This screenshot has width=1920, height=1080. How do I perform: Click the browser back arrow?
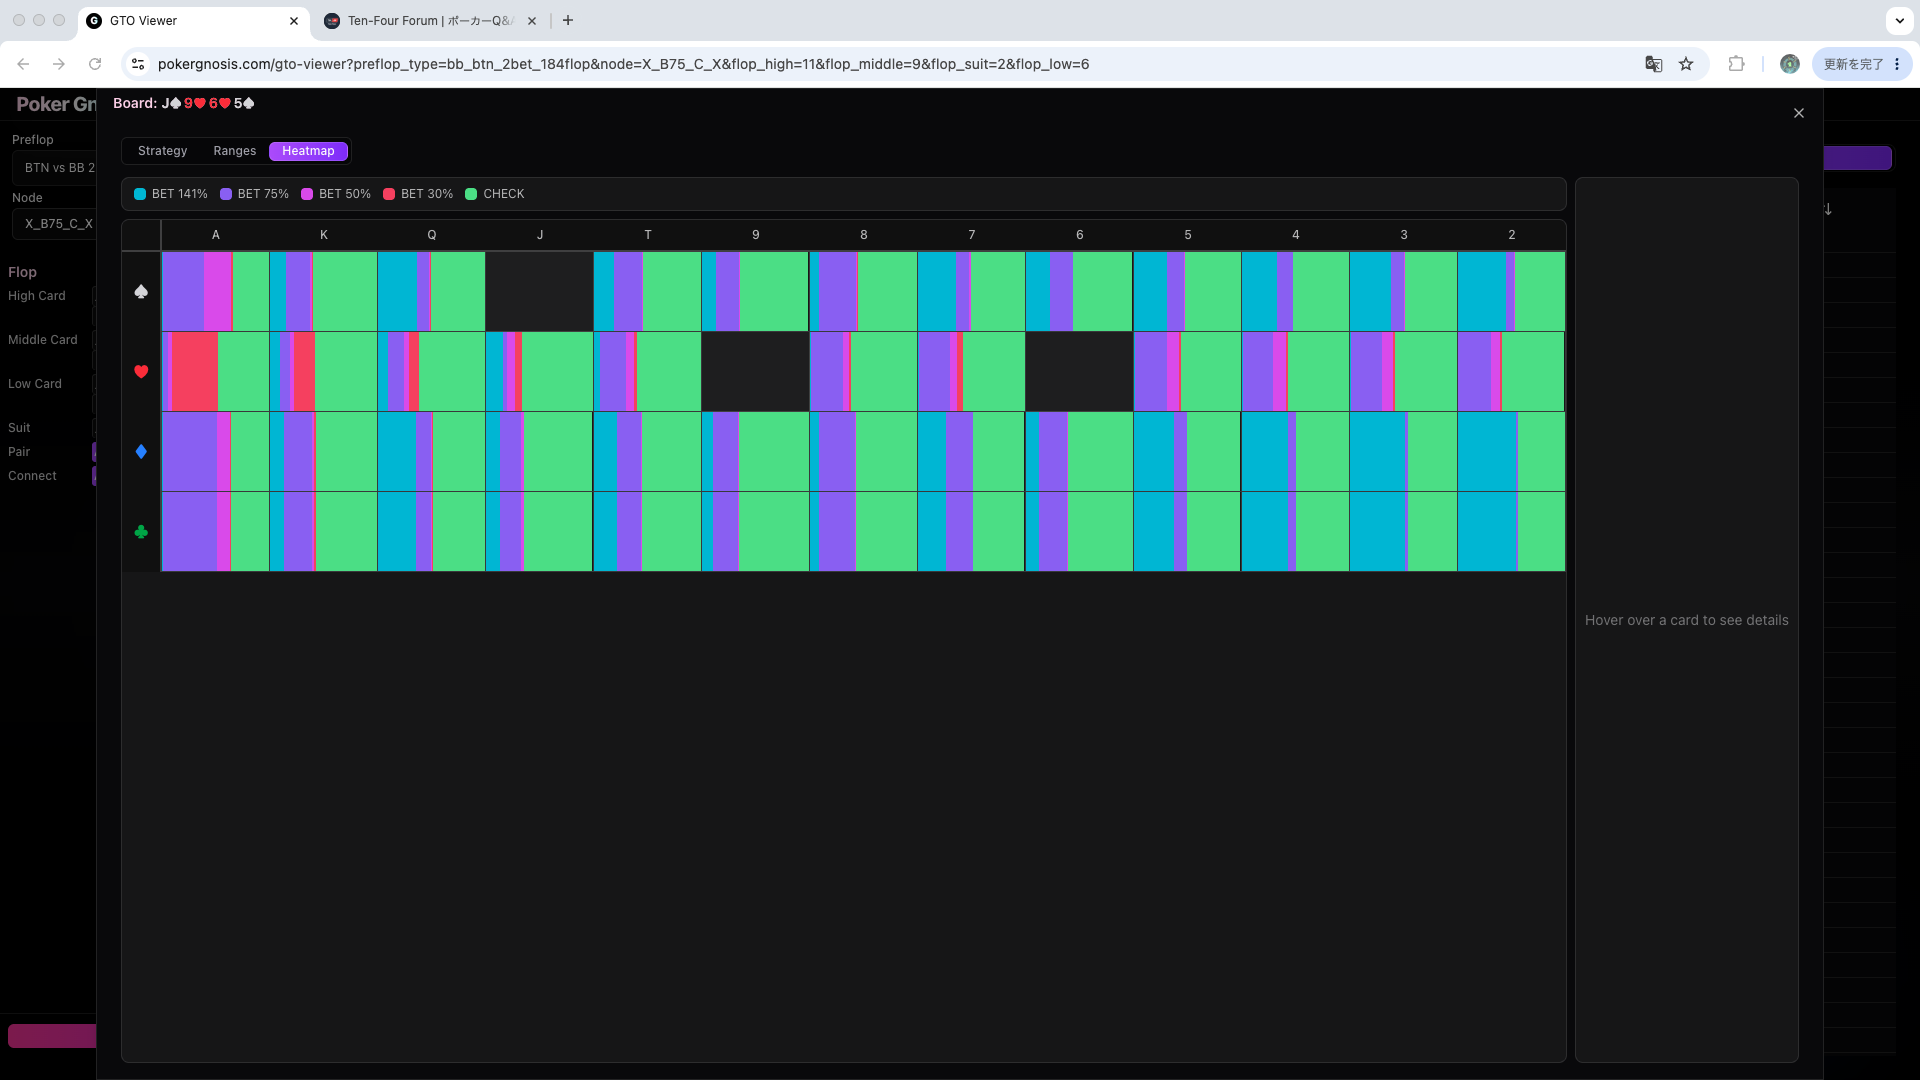23,64
